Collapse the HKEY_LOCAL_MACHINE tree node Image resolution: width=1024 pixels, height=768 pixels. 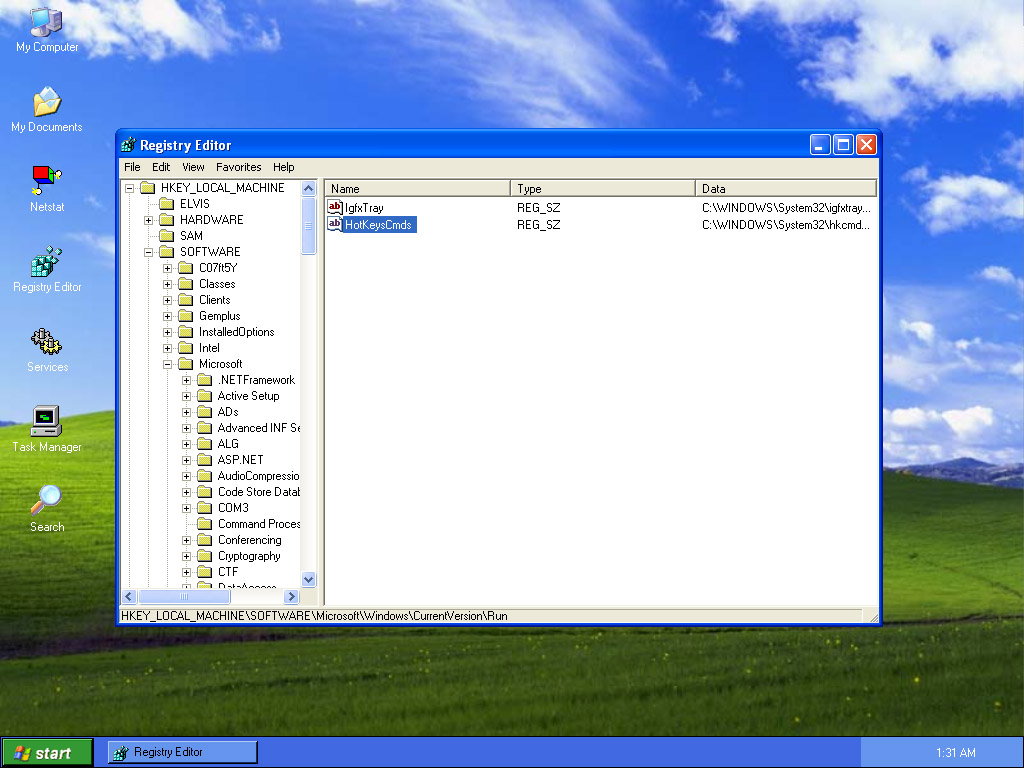[x=129, y=188]
